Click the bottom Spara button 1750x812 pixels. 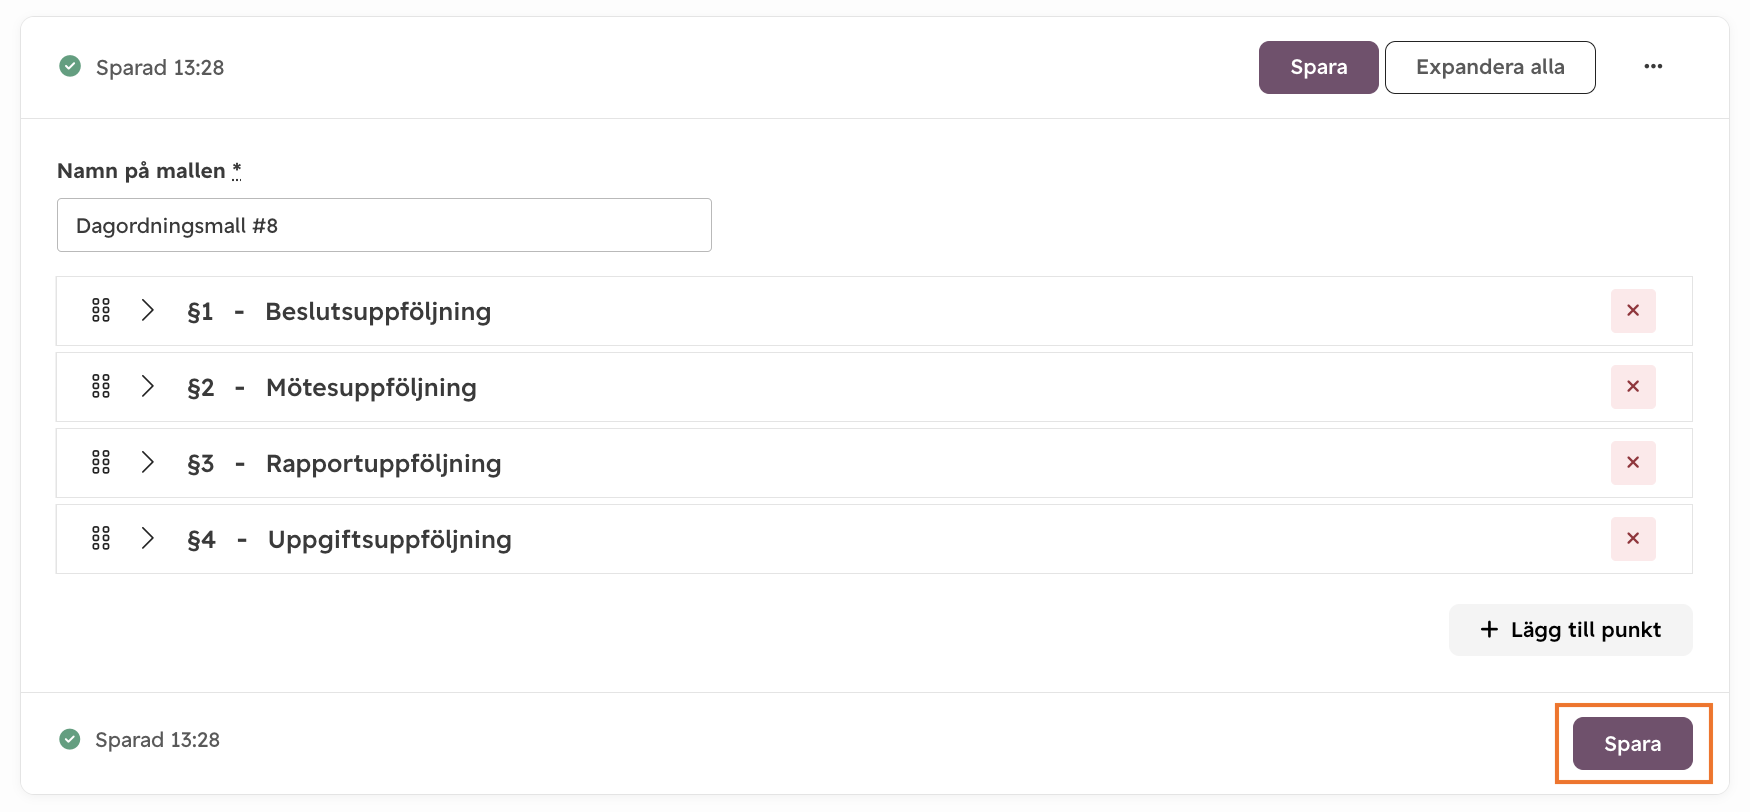(1632, 743)
